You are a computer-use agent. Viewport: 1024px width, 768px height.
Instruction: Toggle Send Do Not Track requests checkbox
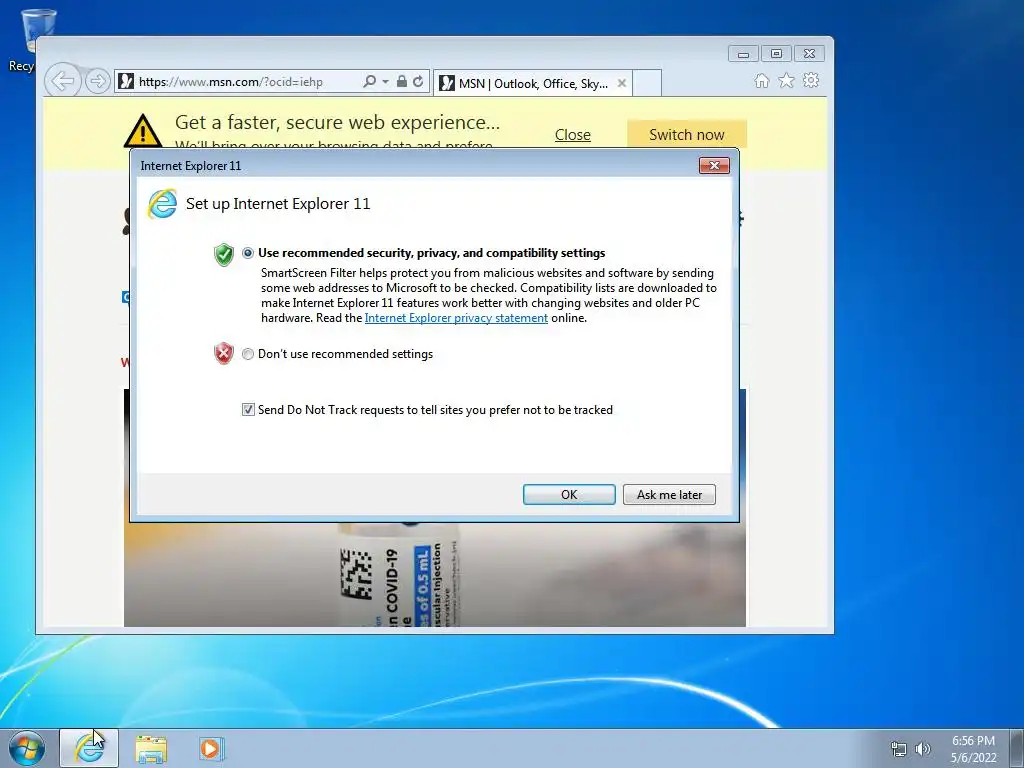(248, 409)
